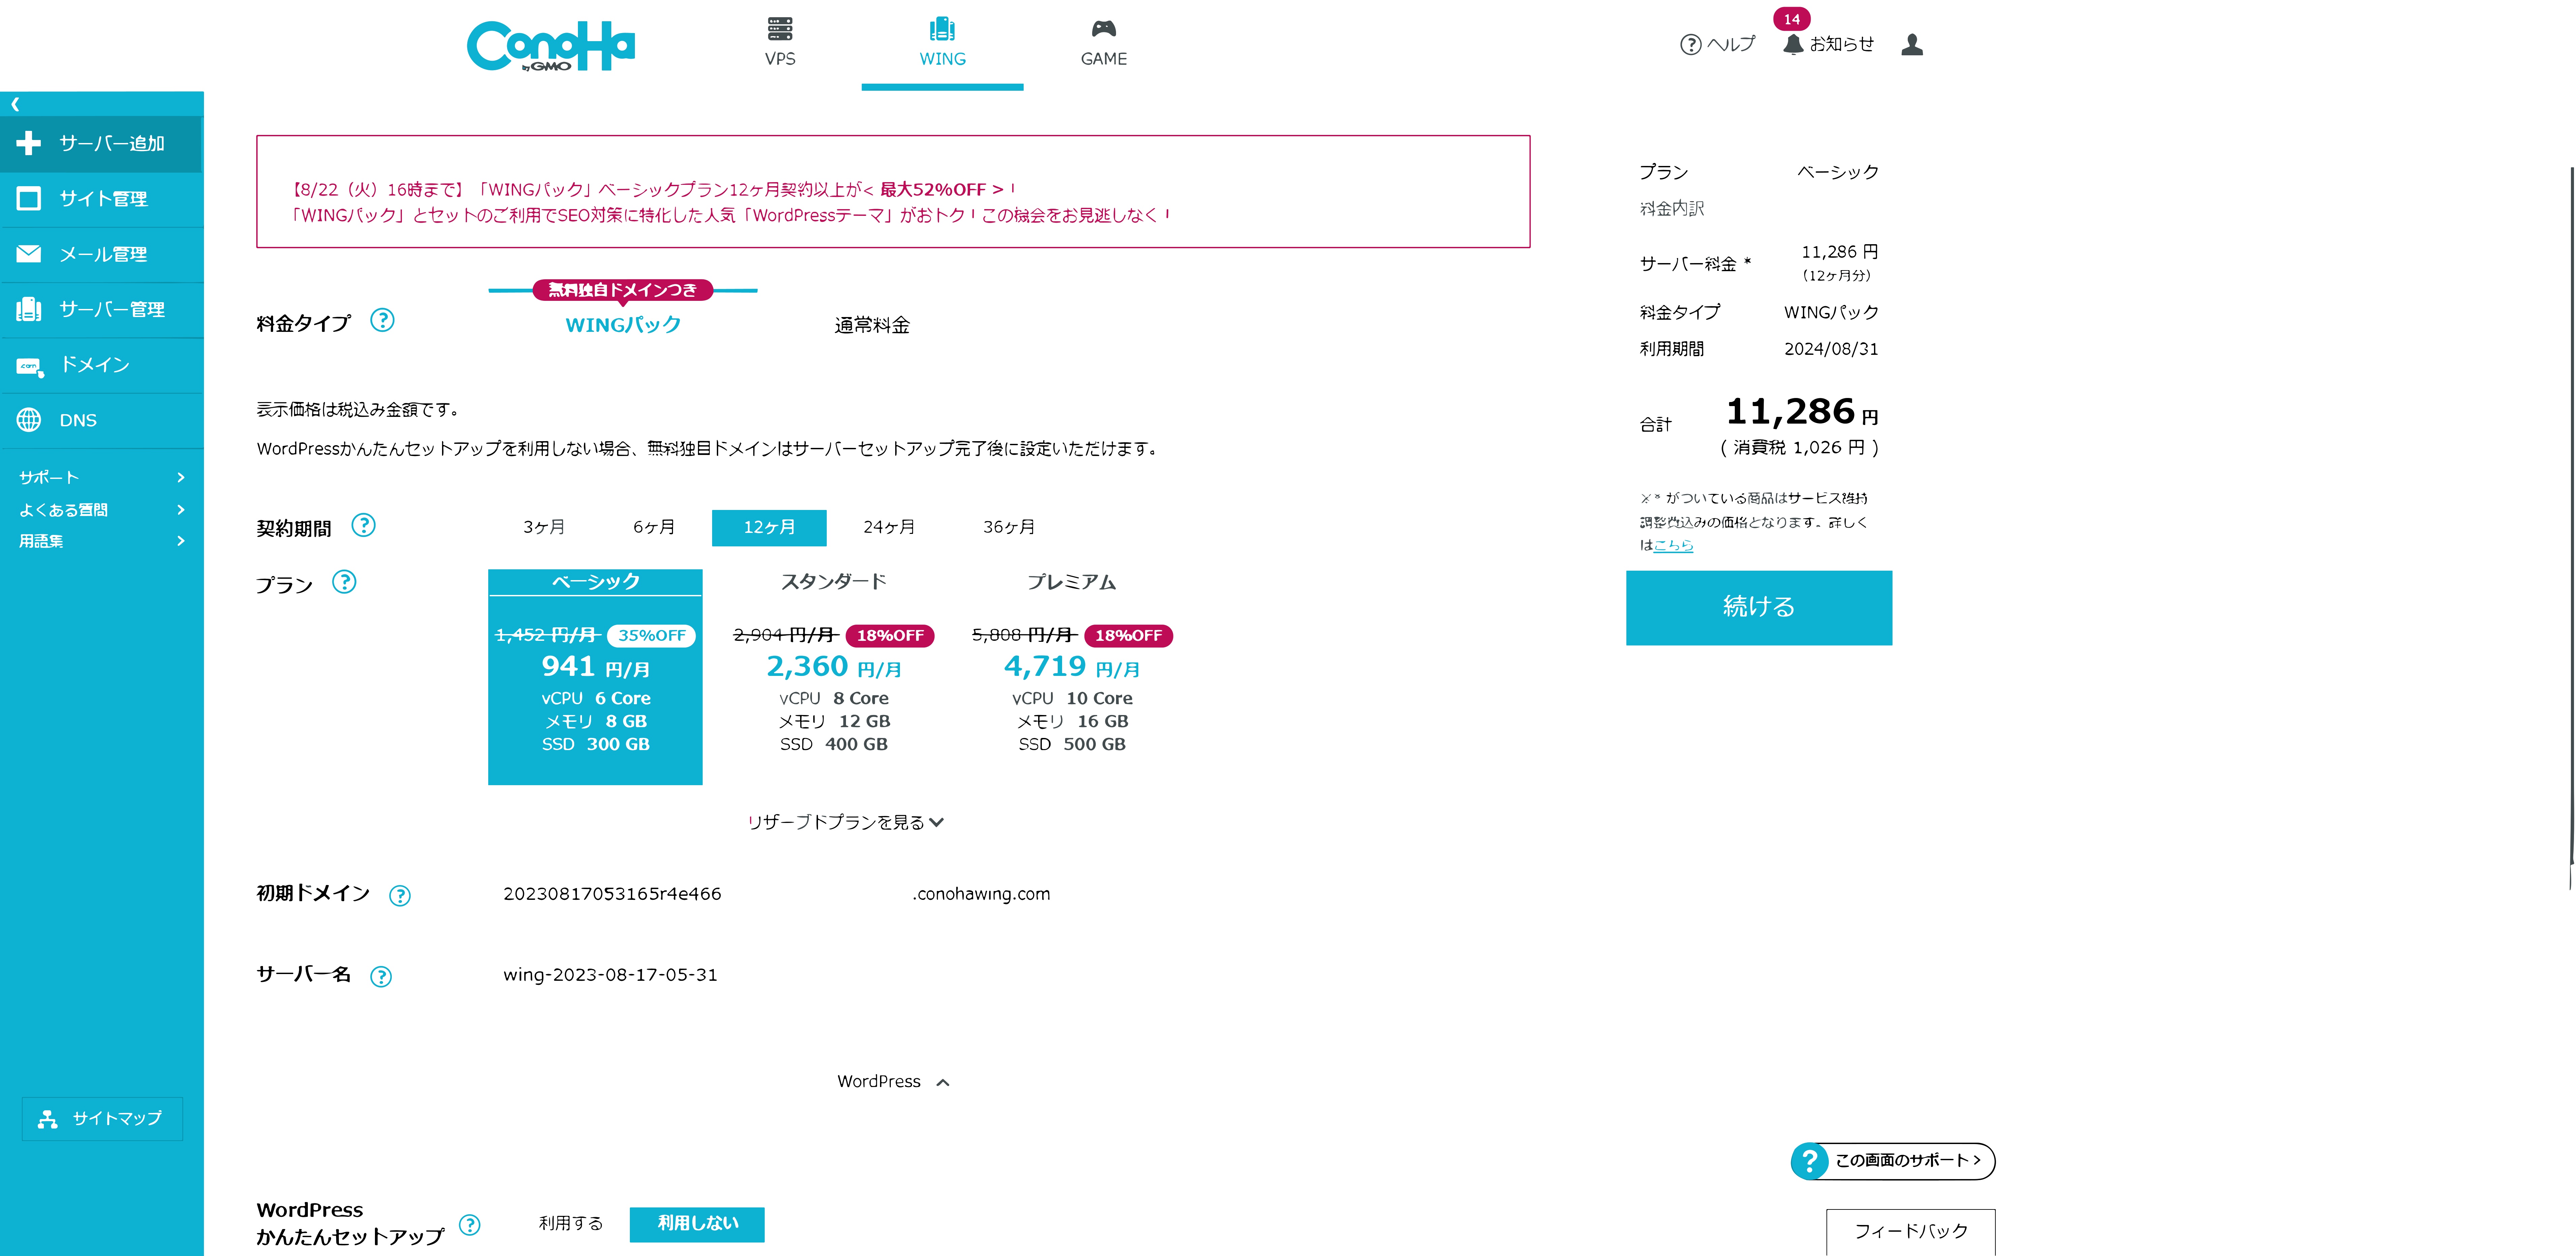Show help for 初期ドメイン

400,896
